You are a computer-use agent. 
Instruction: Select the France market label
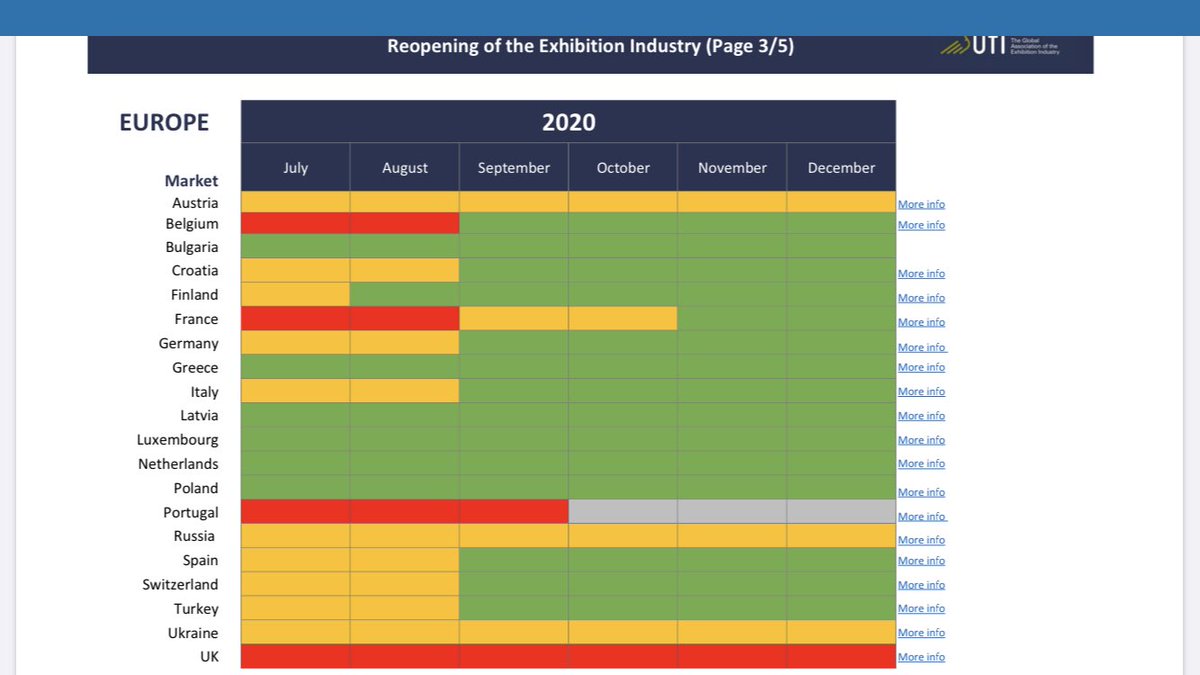(x=196, y=319)
